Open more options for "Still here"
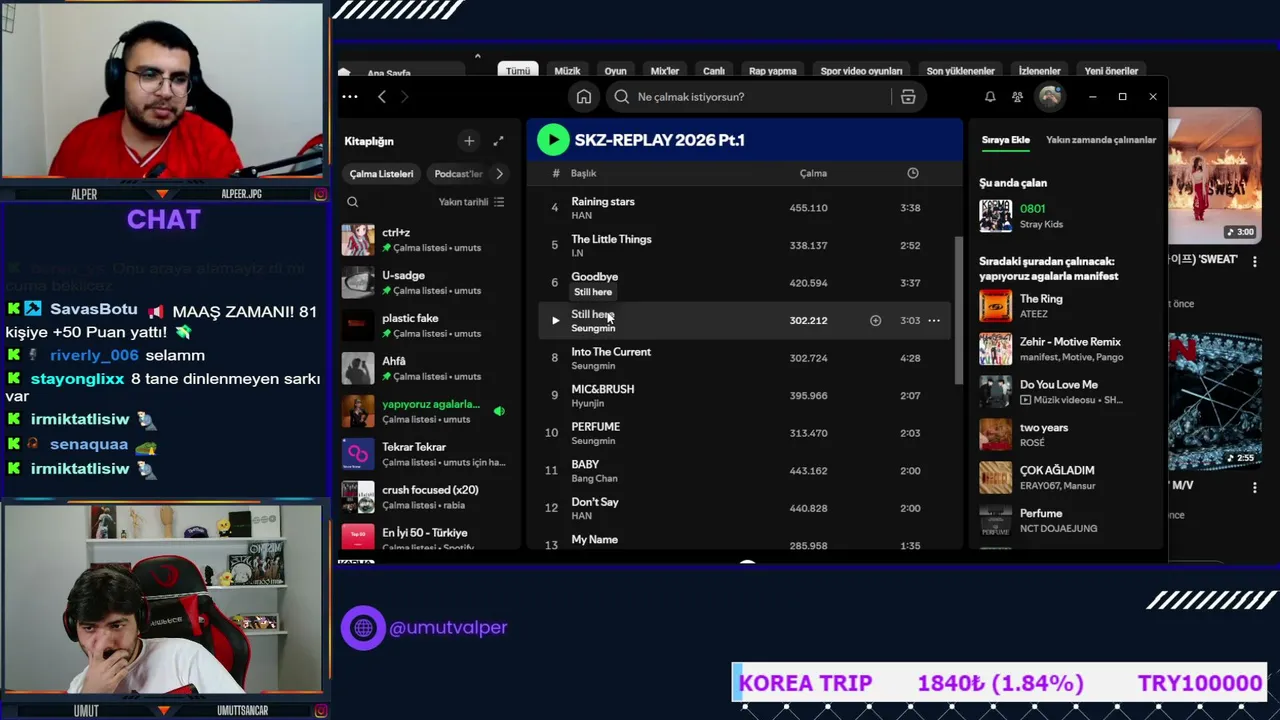 (x=934, y=320)
